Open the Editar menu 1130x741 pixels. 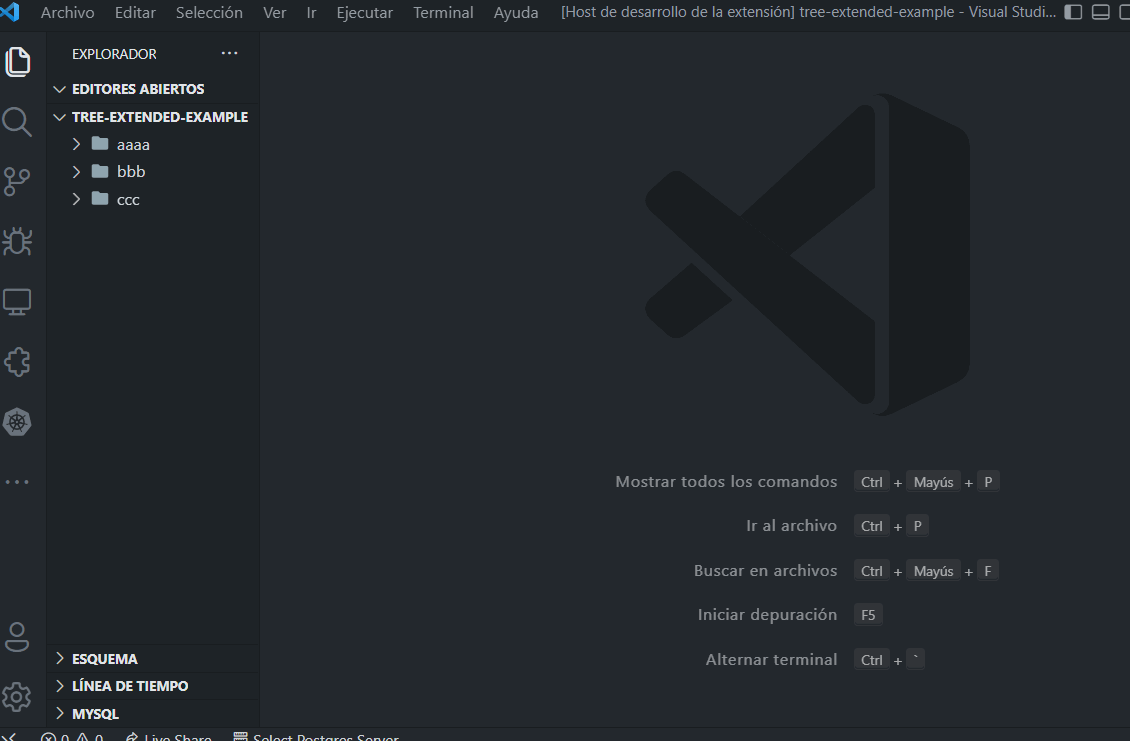pyautogui.click(x=135, y=12)
